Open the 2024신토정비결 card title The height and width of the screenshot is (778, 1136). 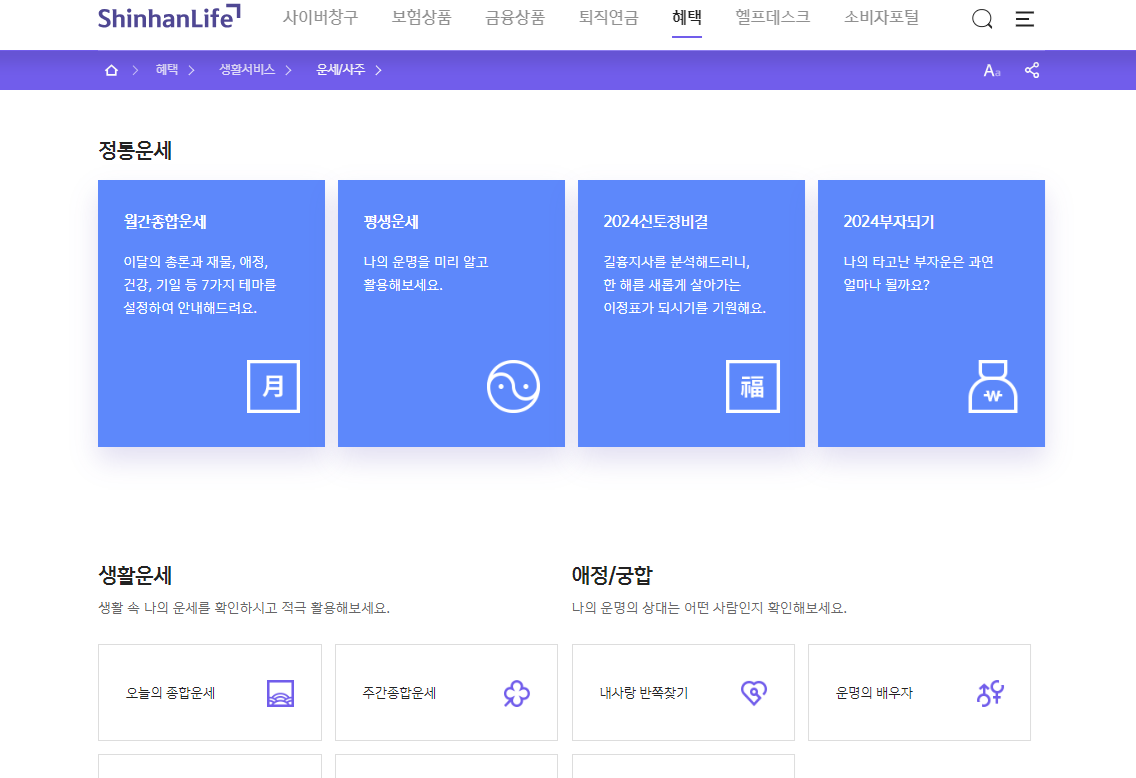pyautogui.click(x=656, y=222)
